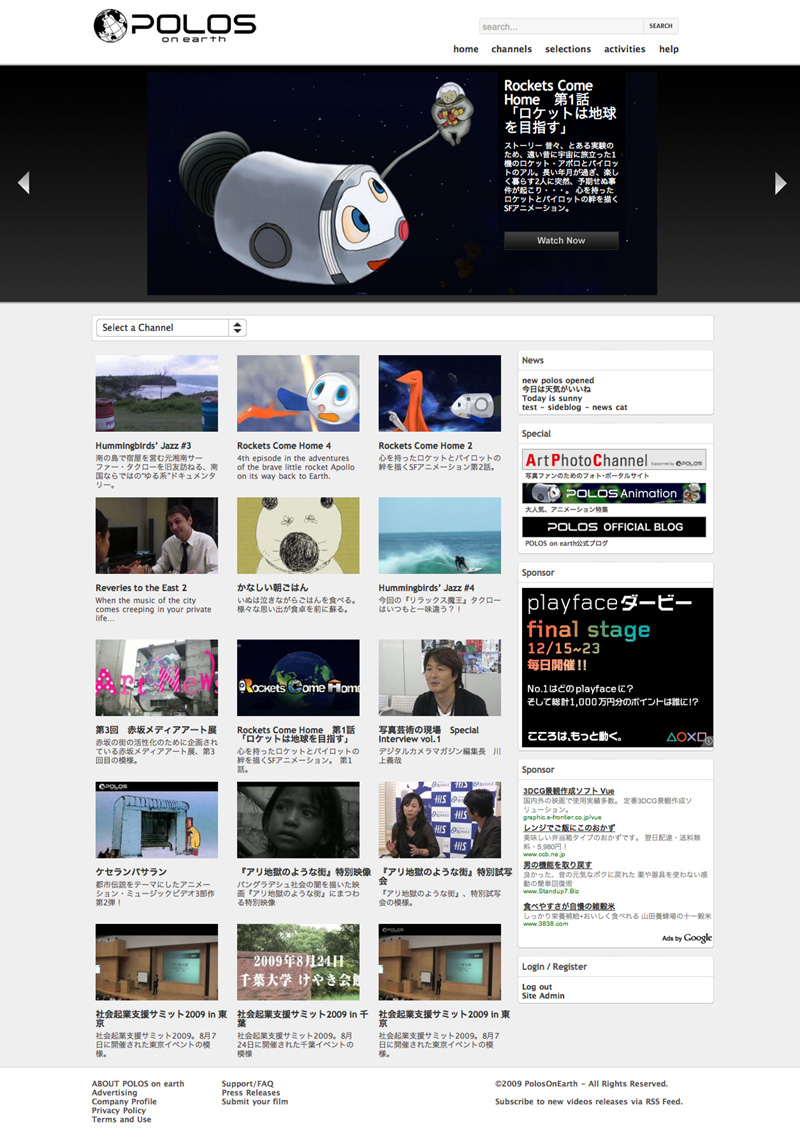Open 『アリ地獄のような街』特別試写会 thumbnail

439,819
